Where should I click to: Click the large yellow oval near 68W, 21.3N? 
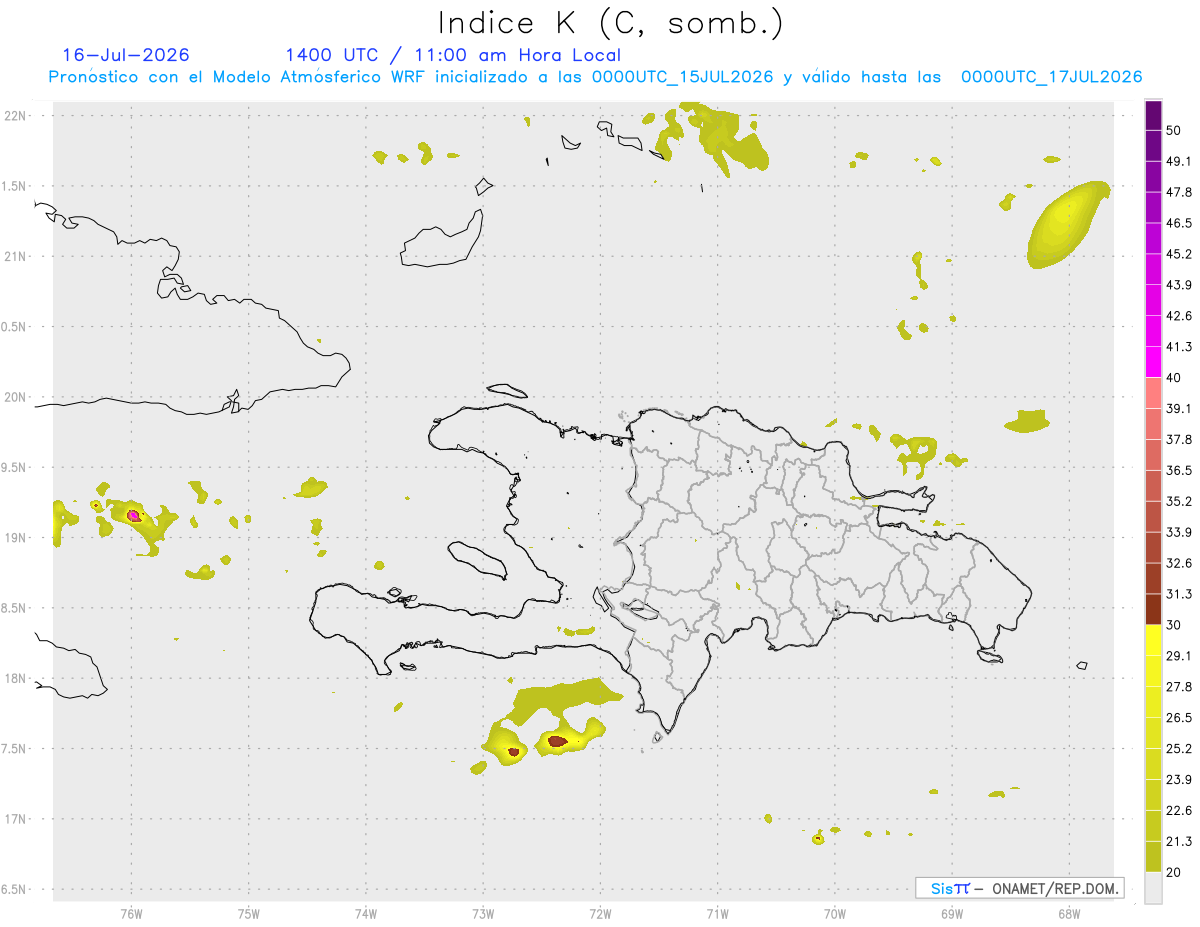(x=1068, y=225)
